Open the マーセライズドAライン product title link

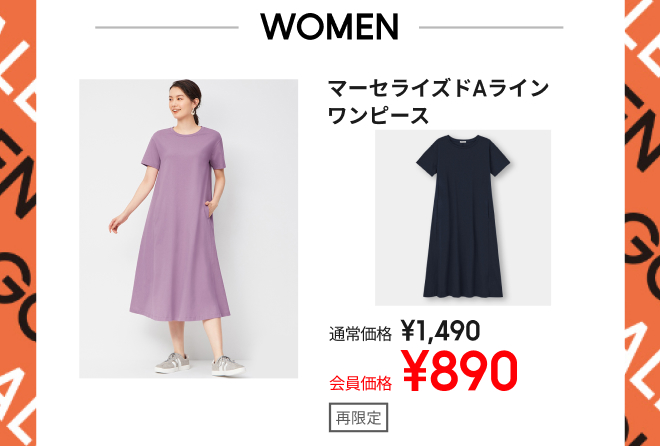click(438, 88)
